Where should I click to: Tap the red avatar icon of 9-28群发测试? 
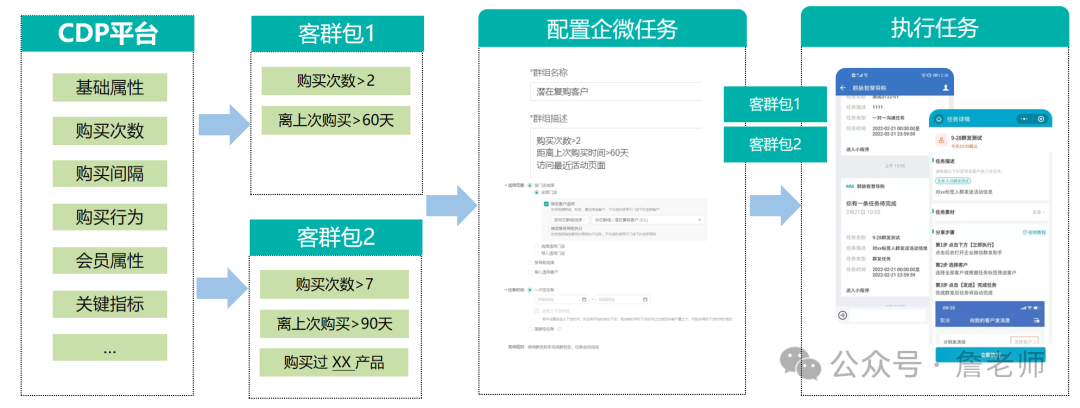941,140
